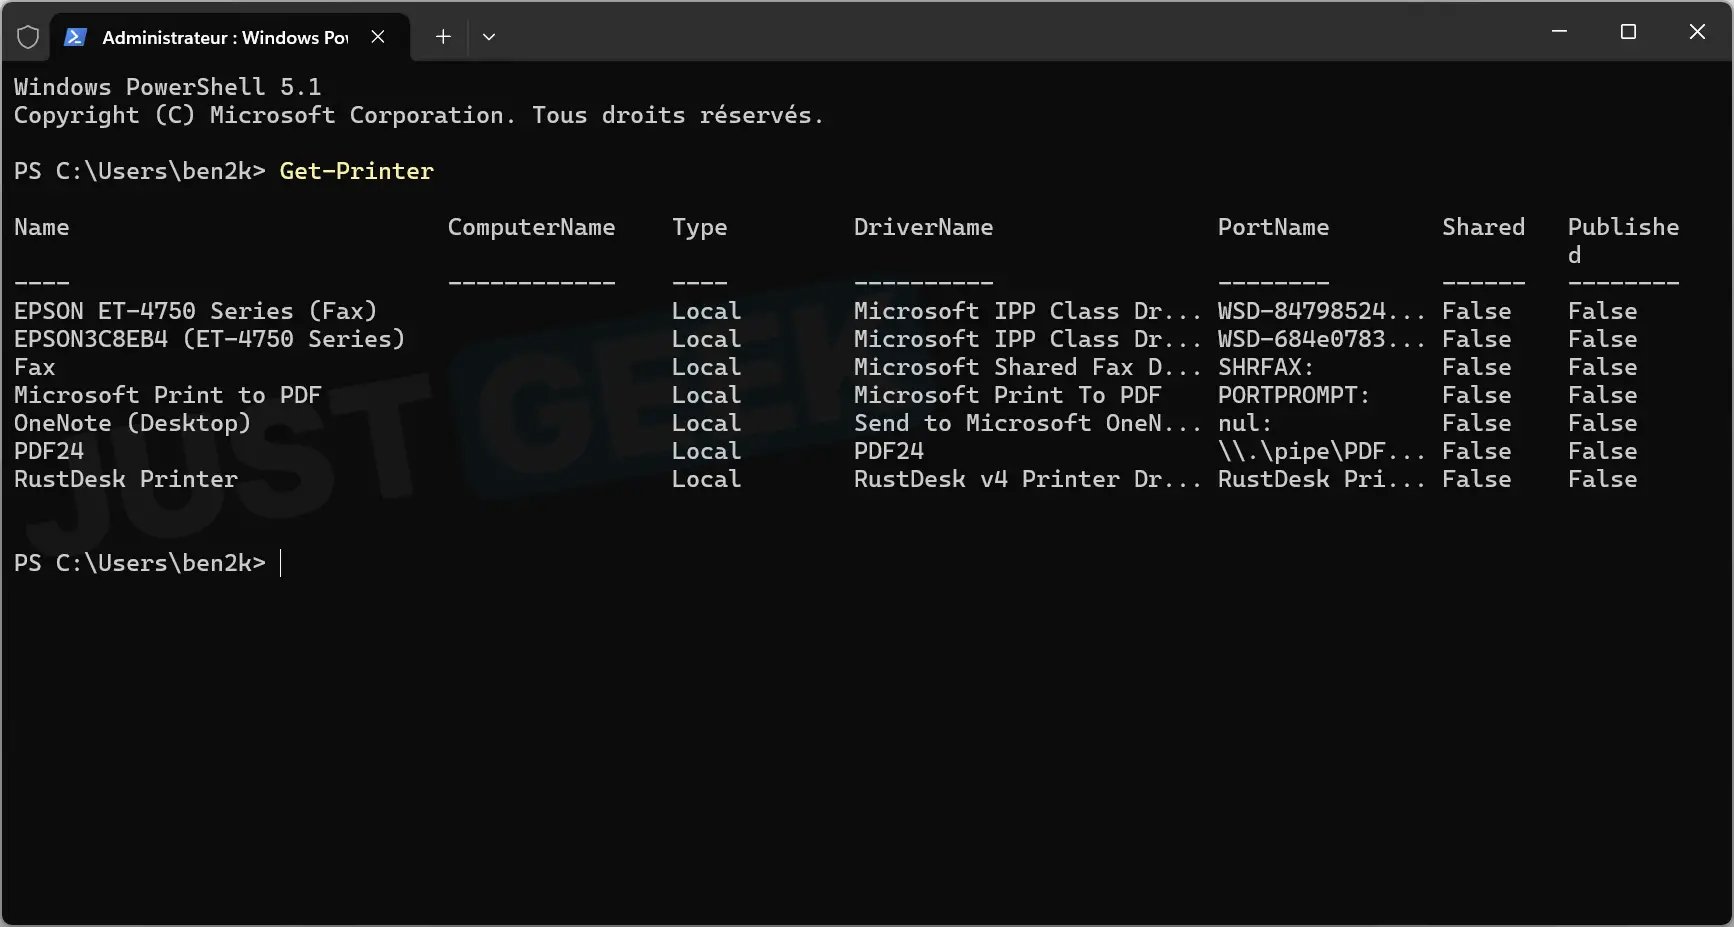
Task: Click the Type column header
Action: (x=699, y=228)
